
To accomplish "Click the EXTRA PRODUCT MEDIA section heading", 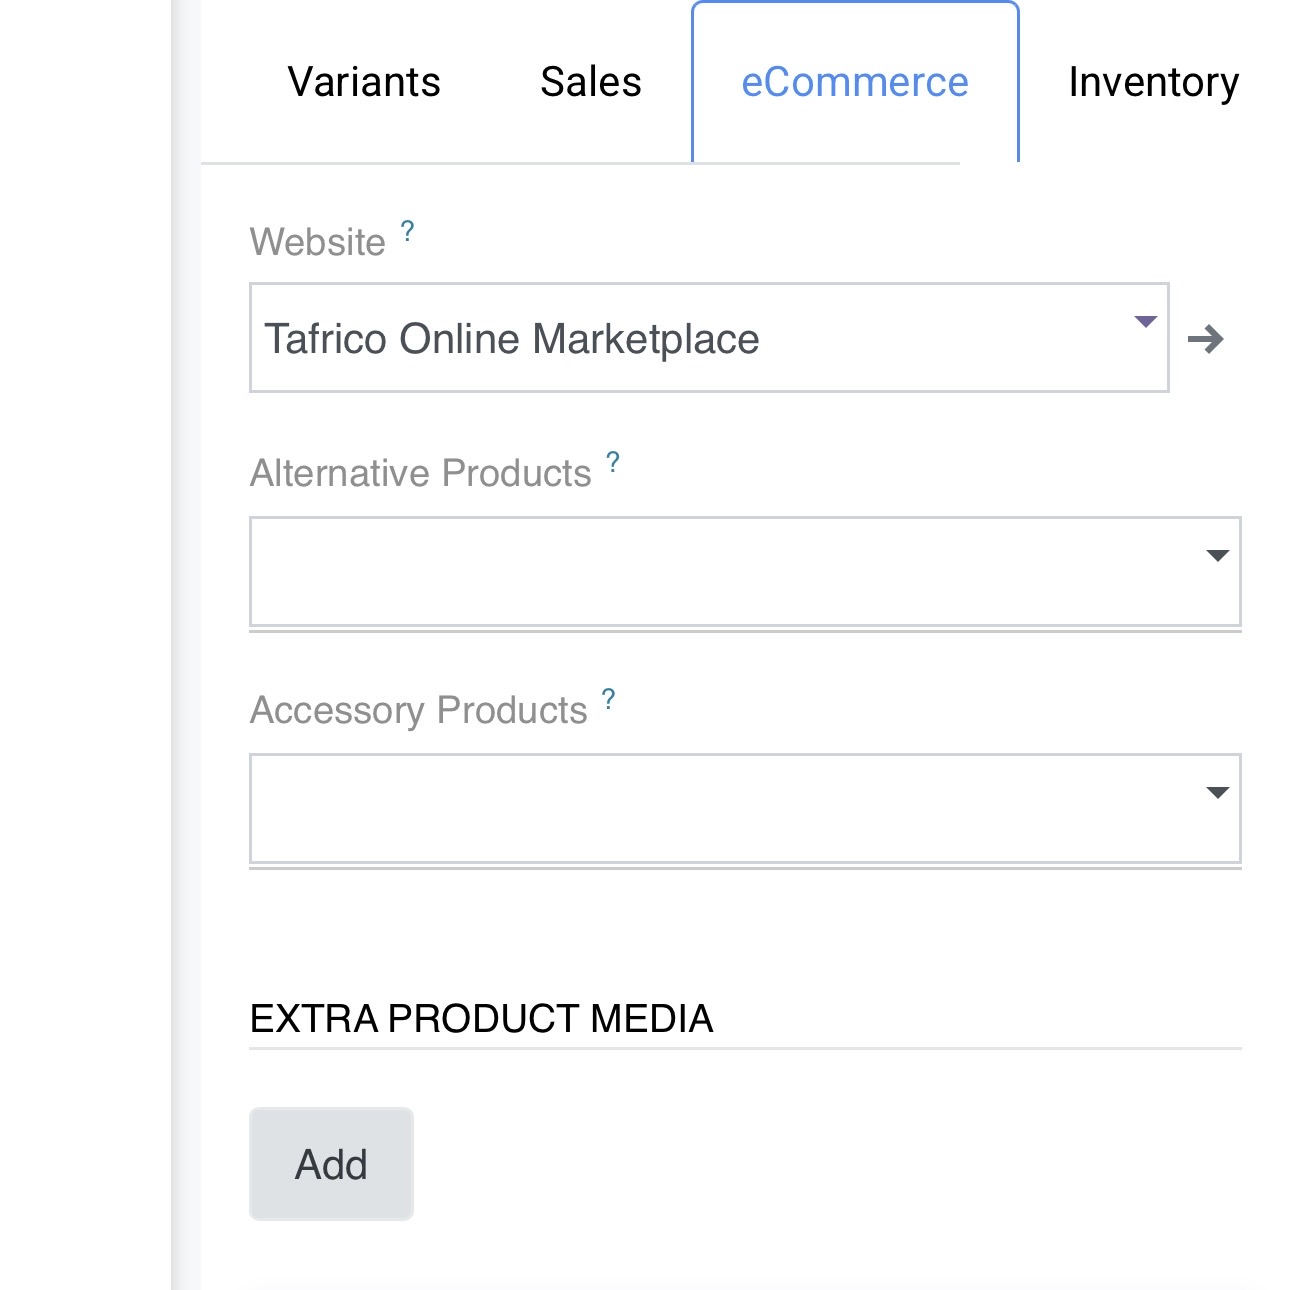I will 481,1018.
